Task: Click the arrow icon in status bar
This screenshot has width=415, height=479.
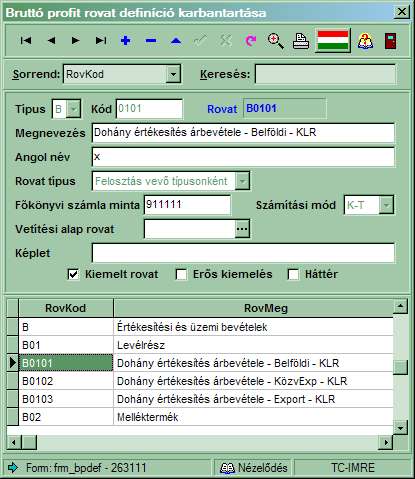Action: [x=13, y=467]
